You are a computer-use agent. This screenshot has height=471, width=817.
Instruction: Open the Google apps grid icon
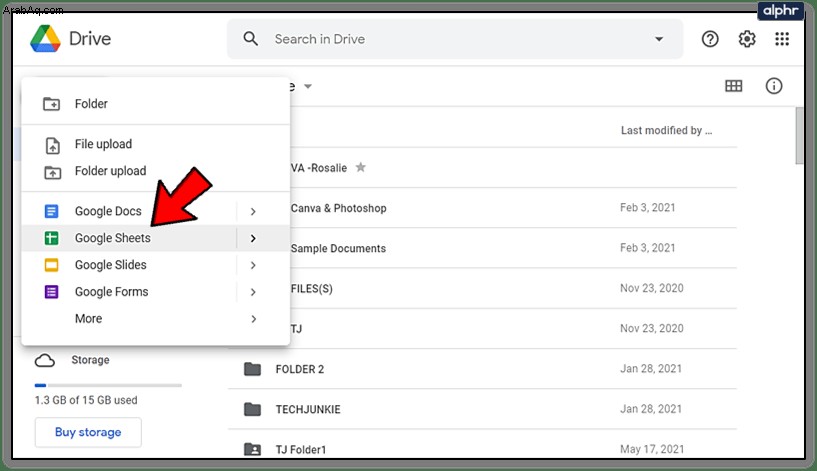(x=782, y=39)
